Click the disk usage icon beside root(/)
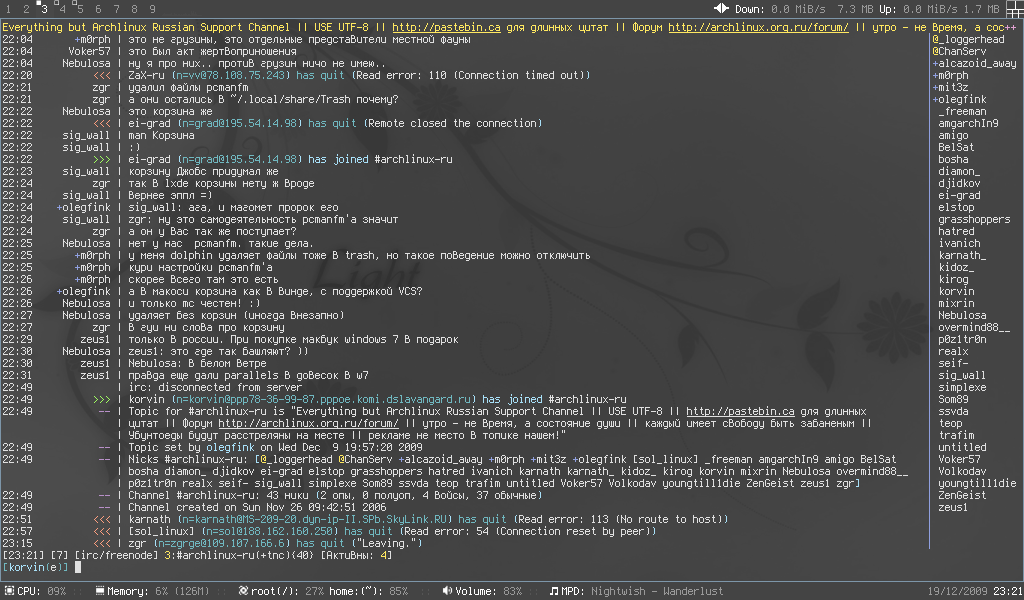 243,591
